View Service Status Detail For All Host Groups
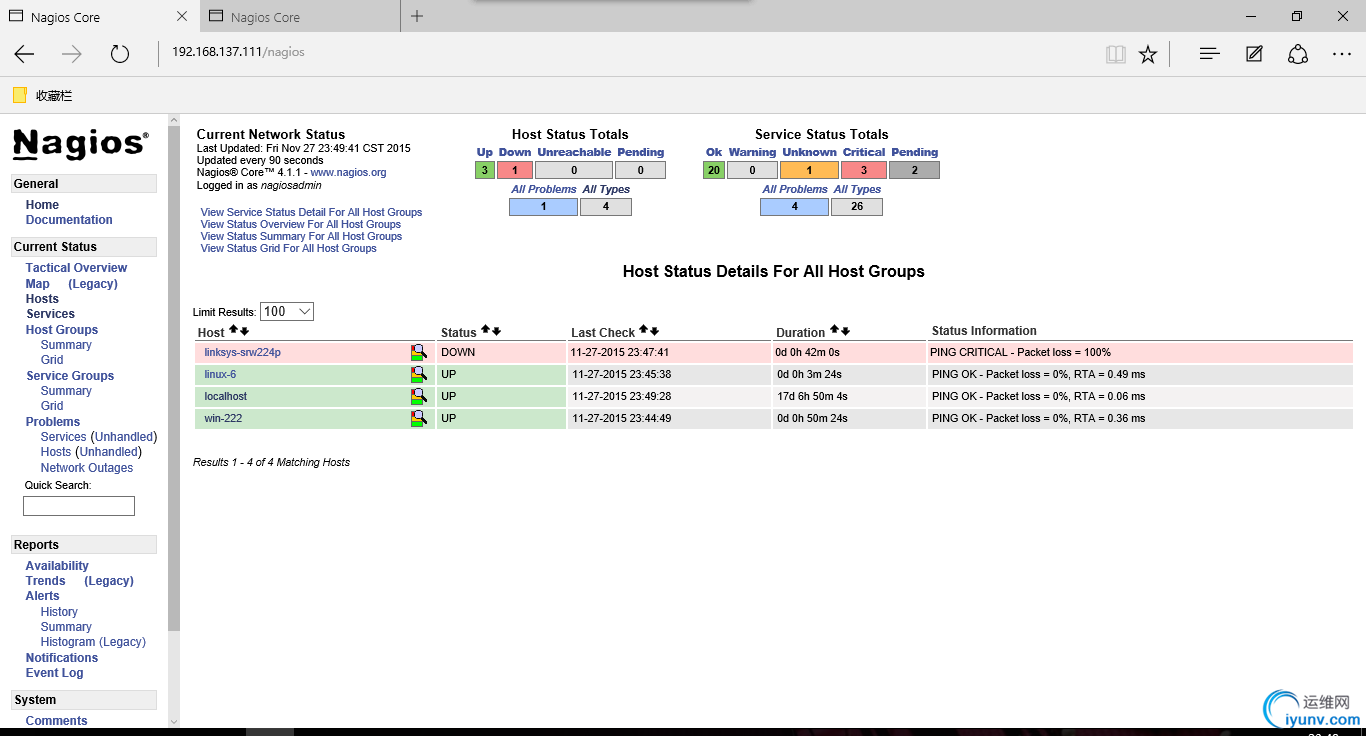 311,212
